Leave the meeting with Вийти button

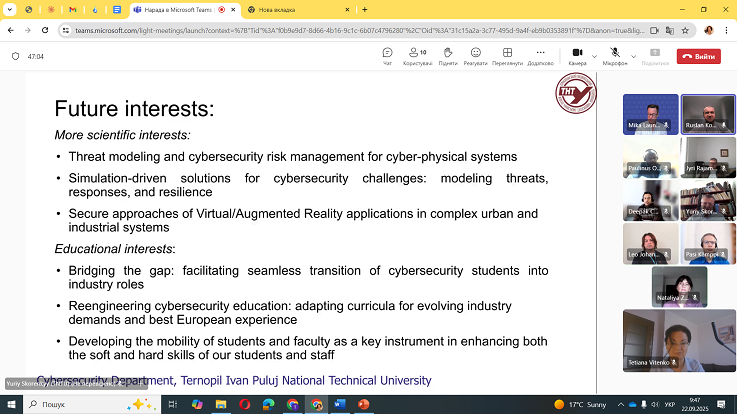tap(698, 57)
